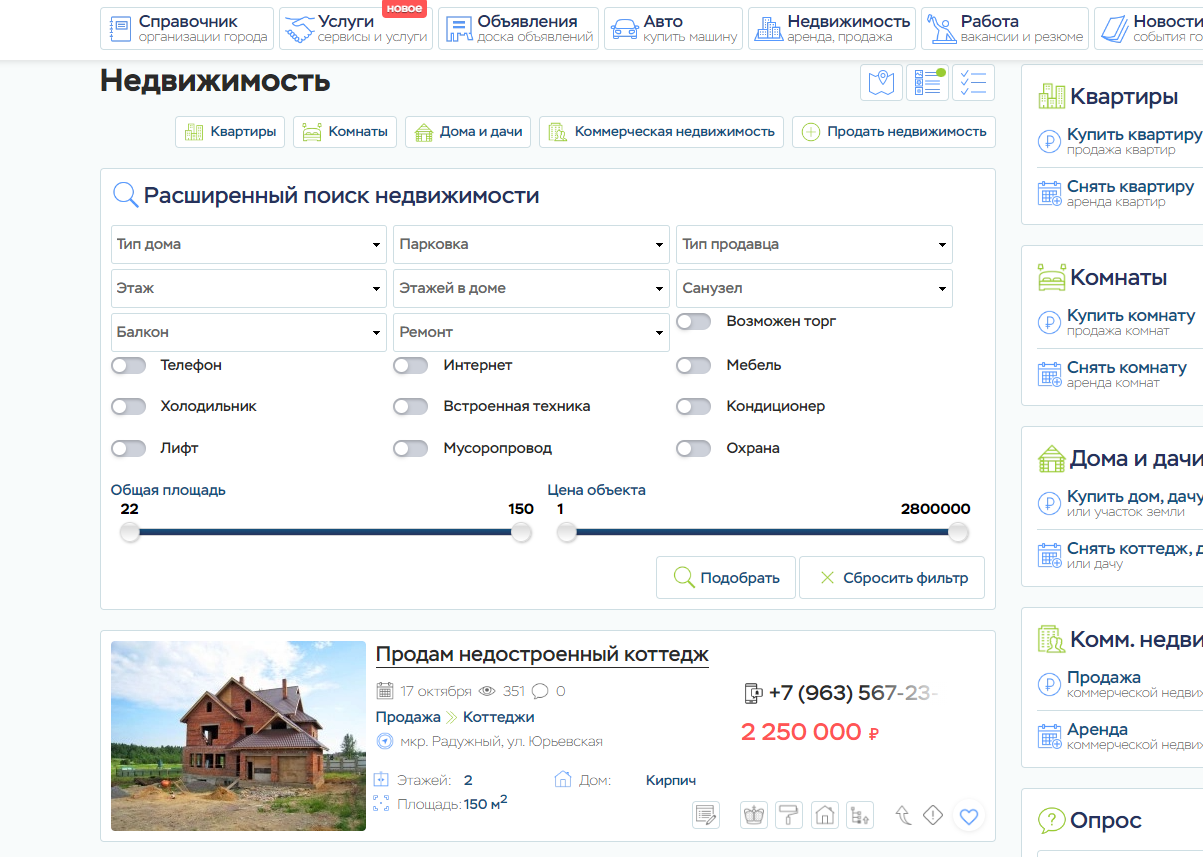Click the crown icon on cottage listing
Image resolution: width=1203 pixels, height=857 pixels.
[753, 816]
